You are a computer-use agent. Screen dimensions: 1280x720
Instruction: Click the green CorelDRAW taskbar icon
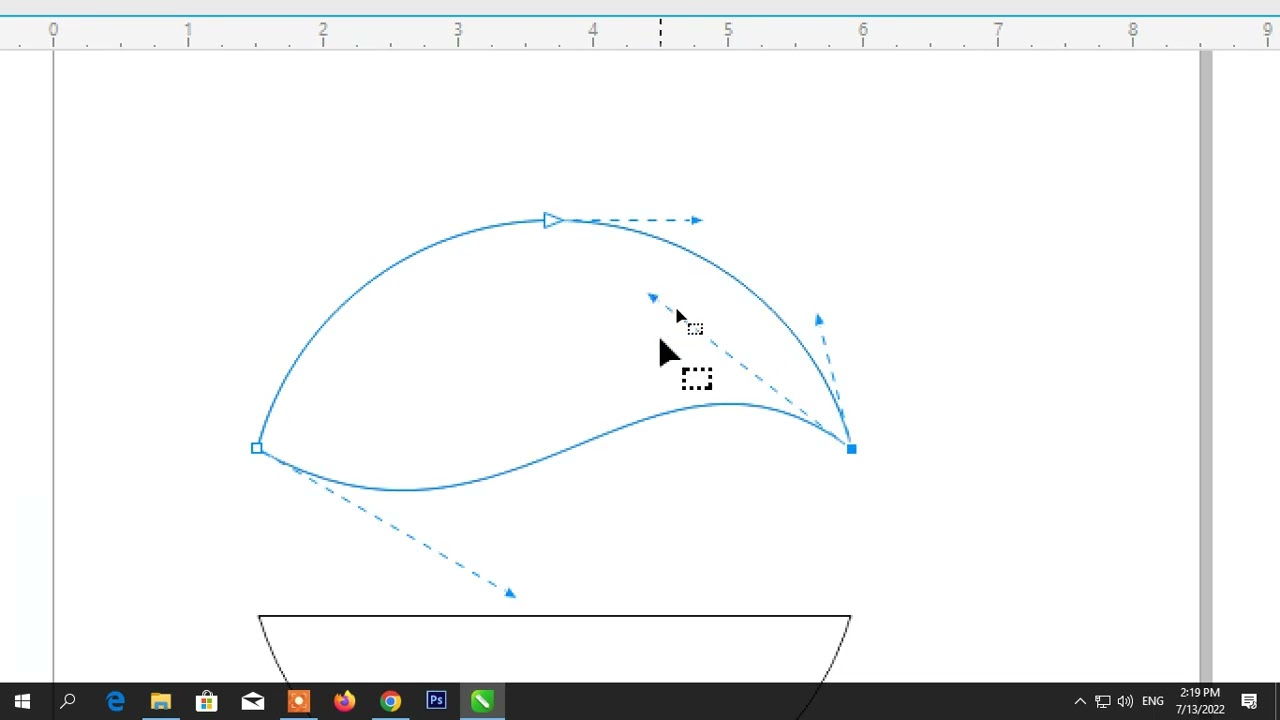coord(482,701)
